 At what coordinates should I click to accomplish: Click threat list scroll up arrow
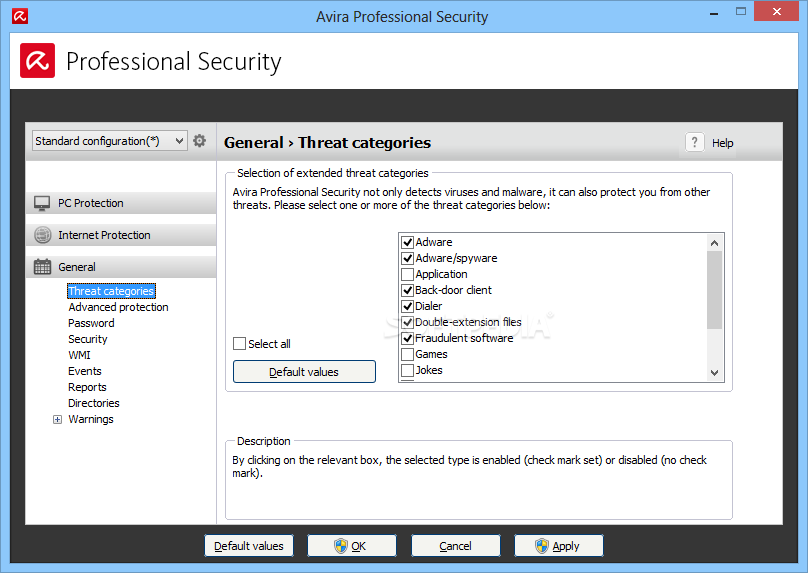(714, 243)
